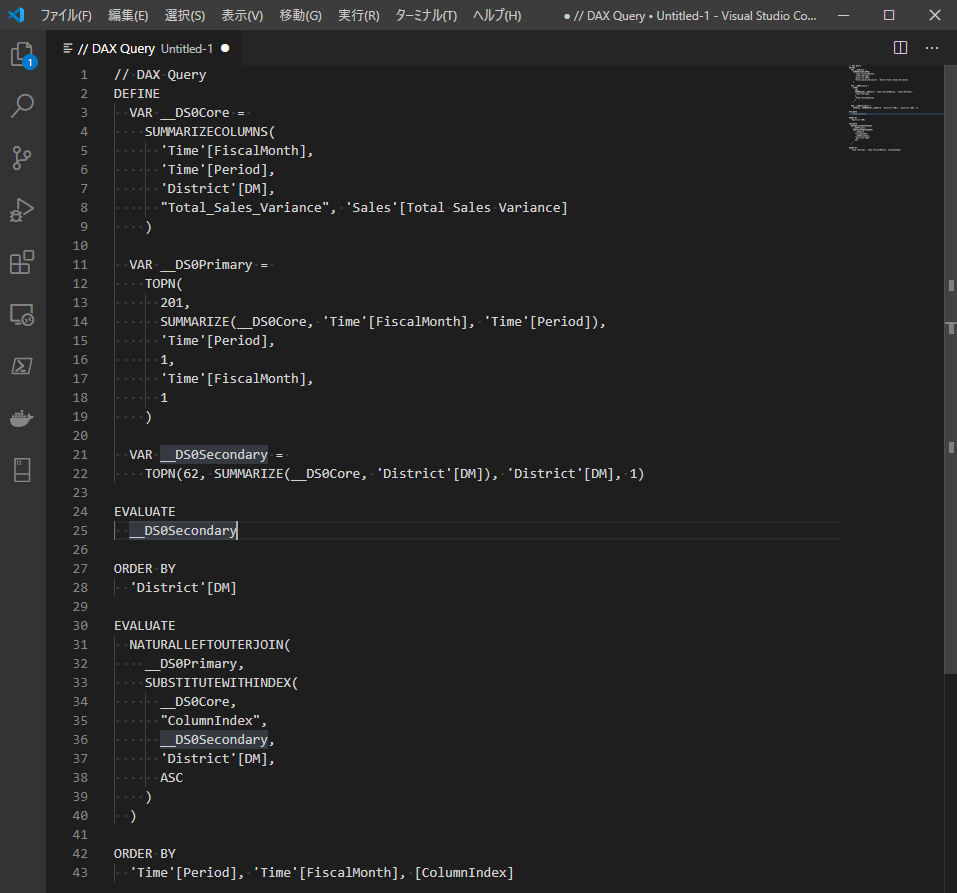Open the Search view in activity bar
Image resolution: width=957 pixels, height=893 pixels.
23,106
